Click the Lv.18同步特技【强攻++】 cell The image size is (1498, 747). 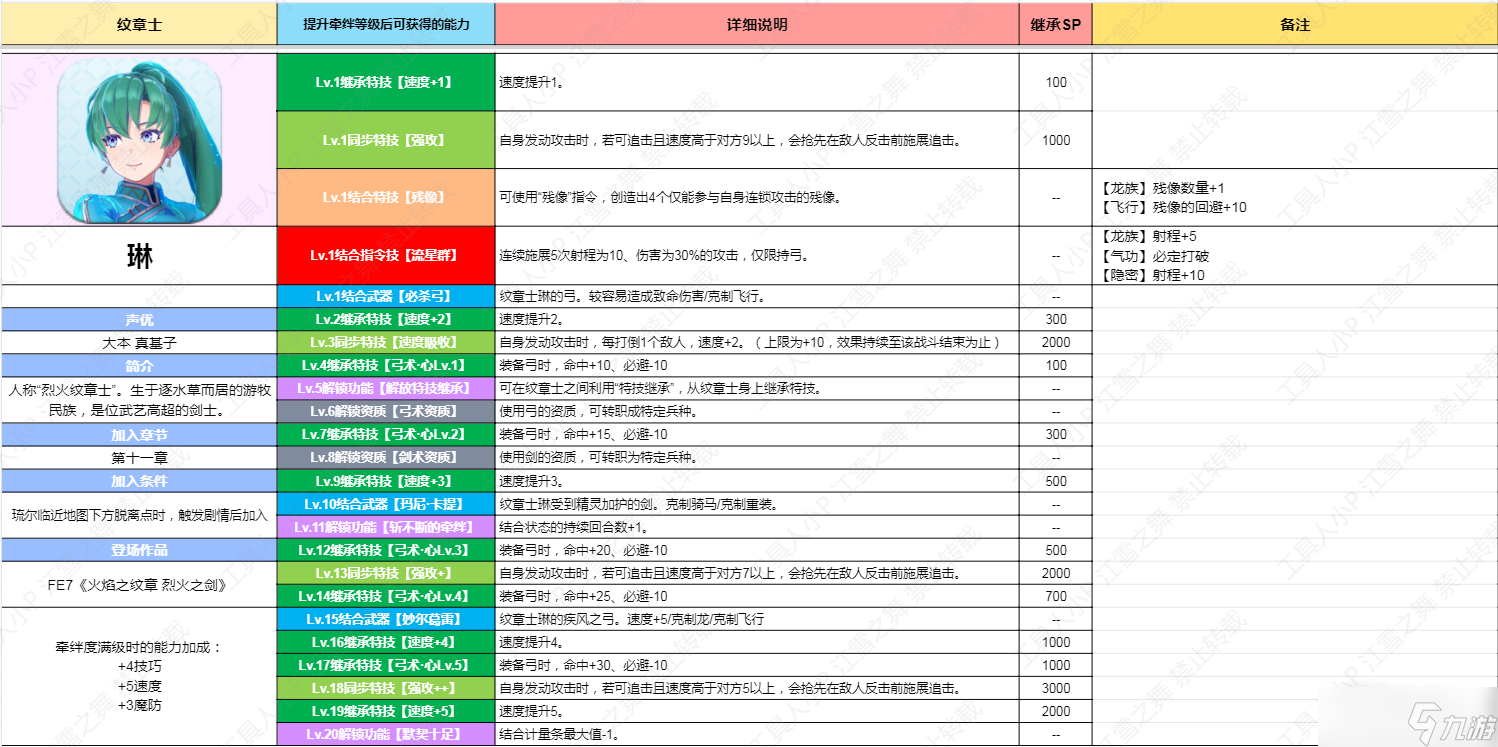click(386, 688)
